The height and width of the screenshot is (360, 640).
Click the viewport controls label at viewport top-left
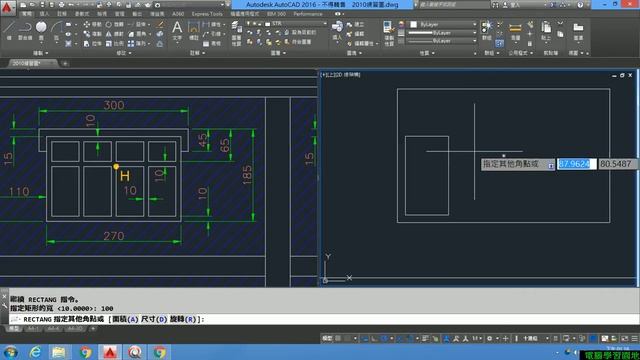click(x=341, y=75)
